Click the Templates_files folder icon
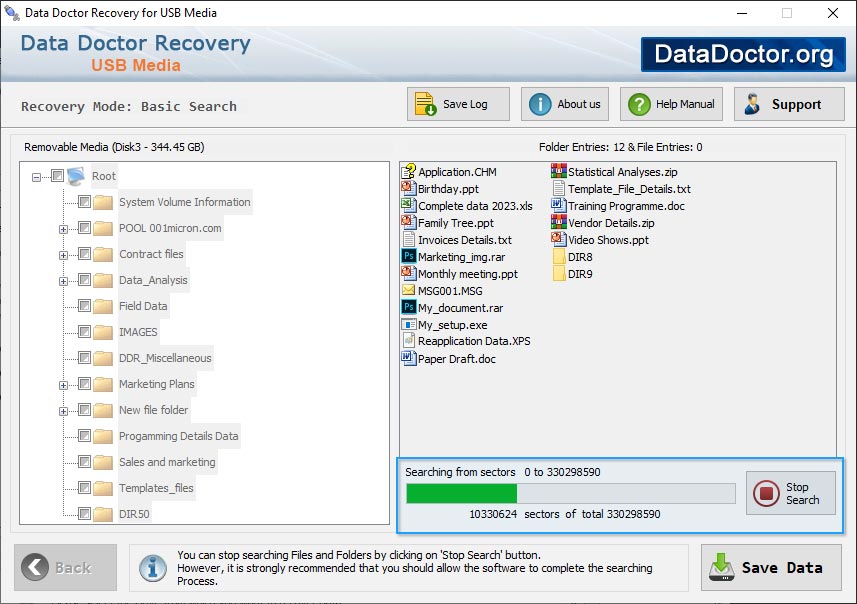 (103, 488)
